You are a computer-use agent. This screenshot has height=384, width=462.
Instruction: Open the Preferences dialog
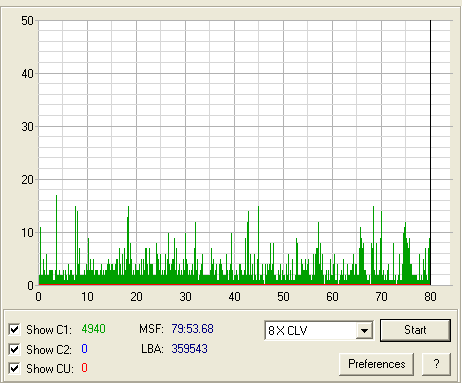click(x=377, y=364)
